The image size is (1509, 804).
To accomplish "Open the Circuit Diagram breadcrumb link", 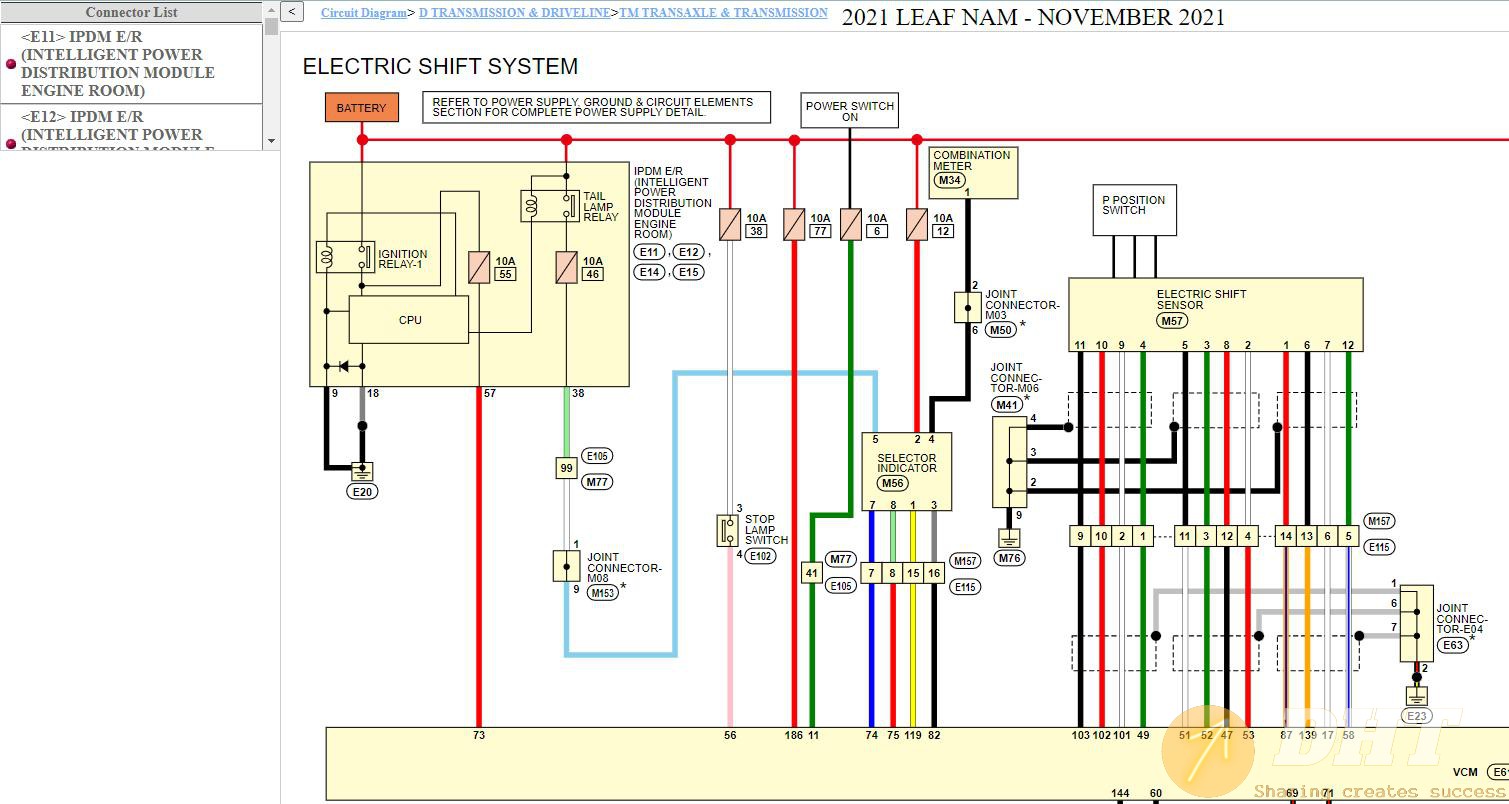I will tap(364, 13).
